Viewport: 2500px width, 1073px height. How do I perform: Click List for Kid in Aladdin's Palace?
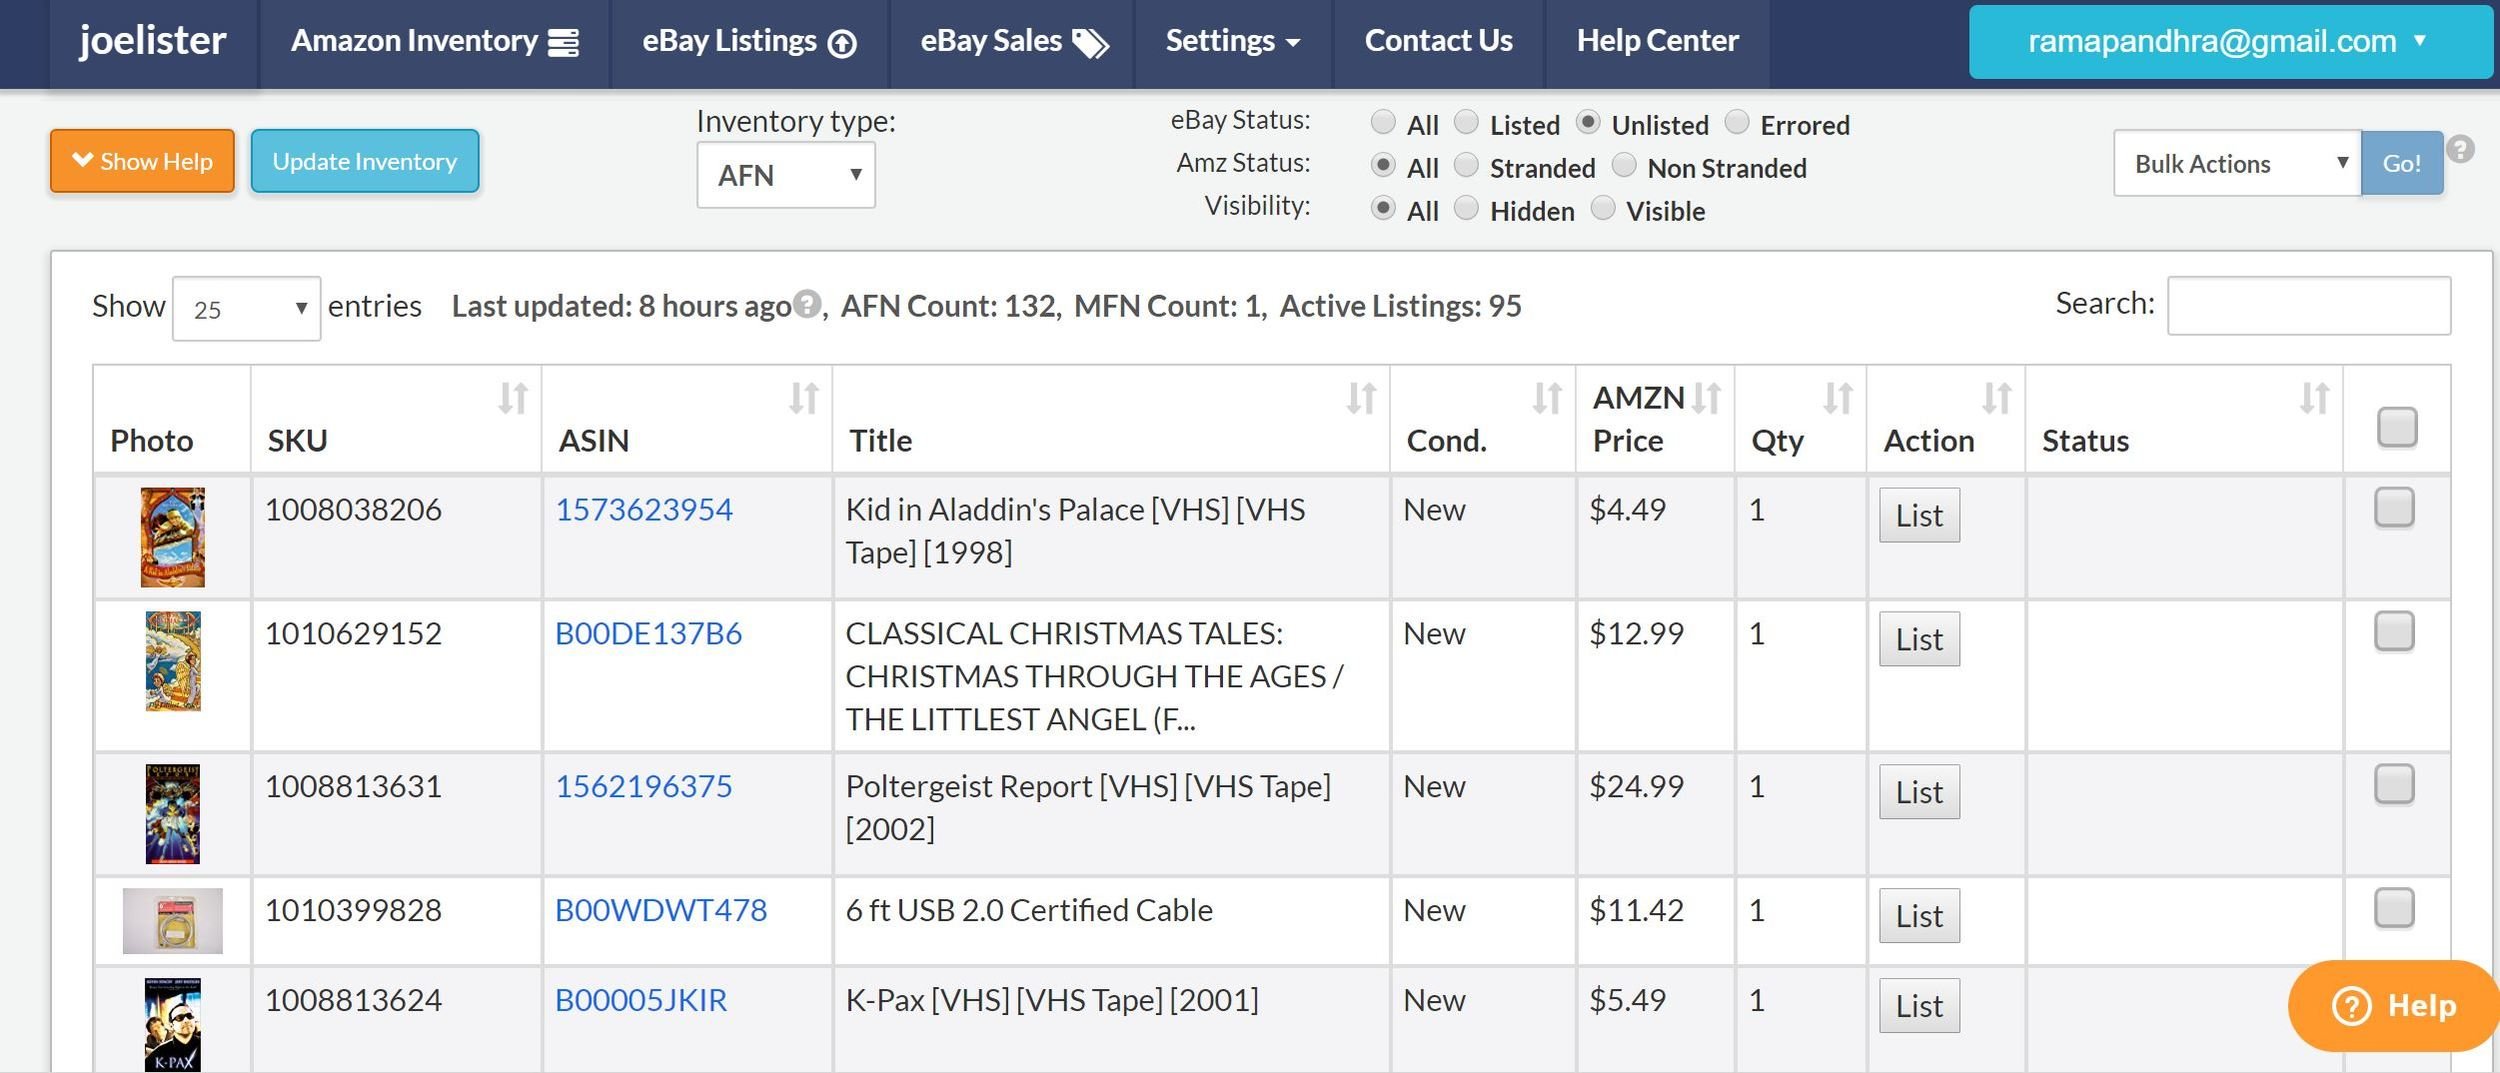1919,515
